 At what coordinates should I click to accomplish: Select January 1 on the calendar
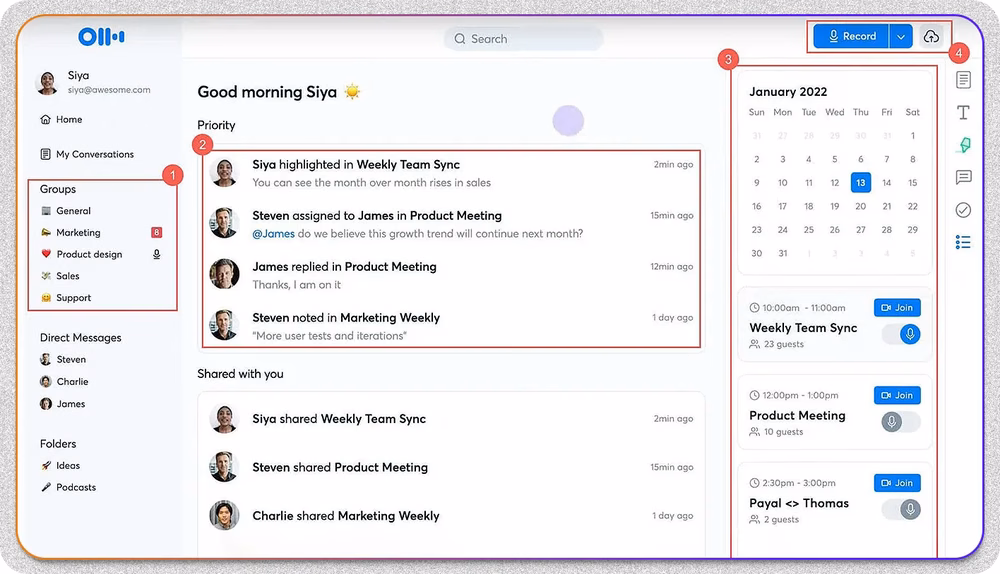(913, 136)
